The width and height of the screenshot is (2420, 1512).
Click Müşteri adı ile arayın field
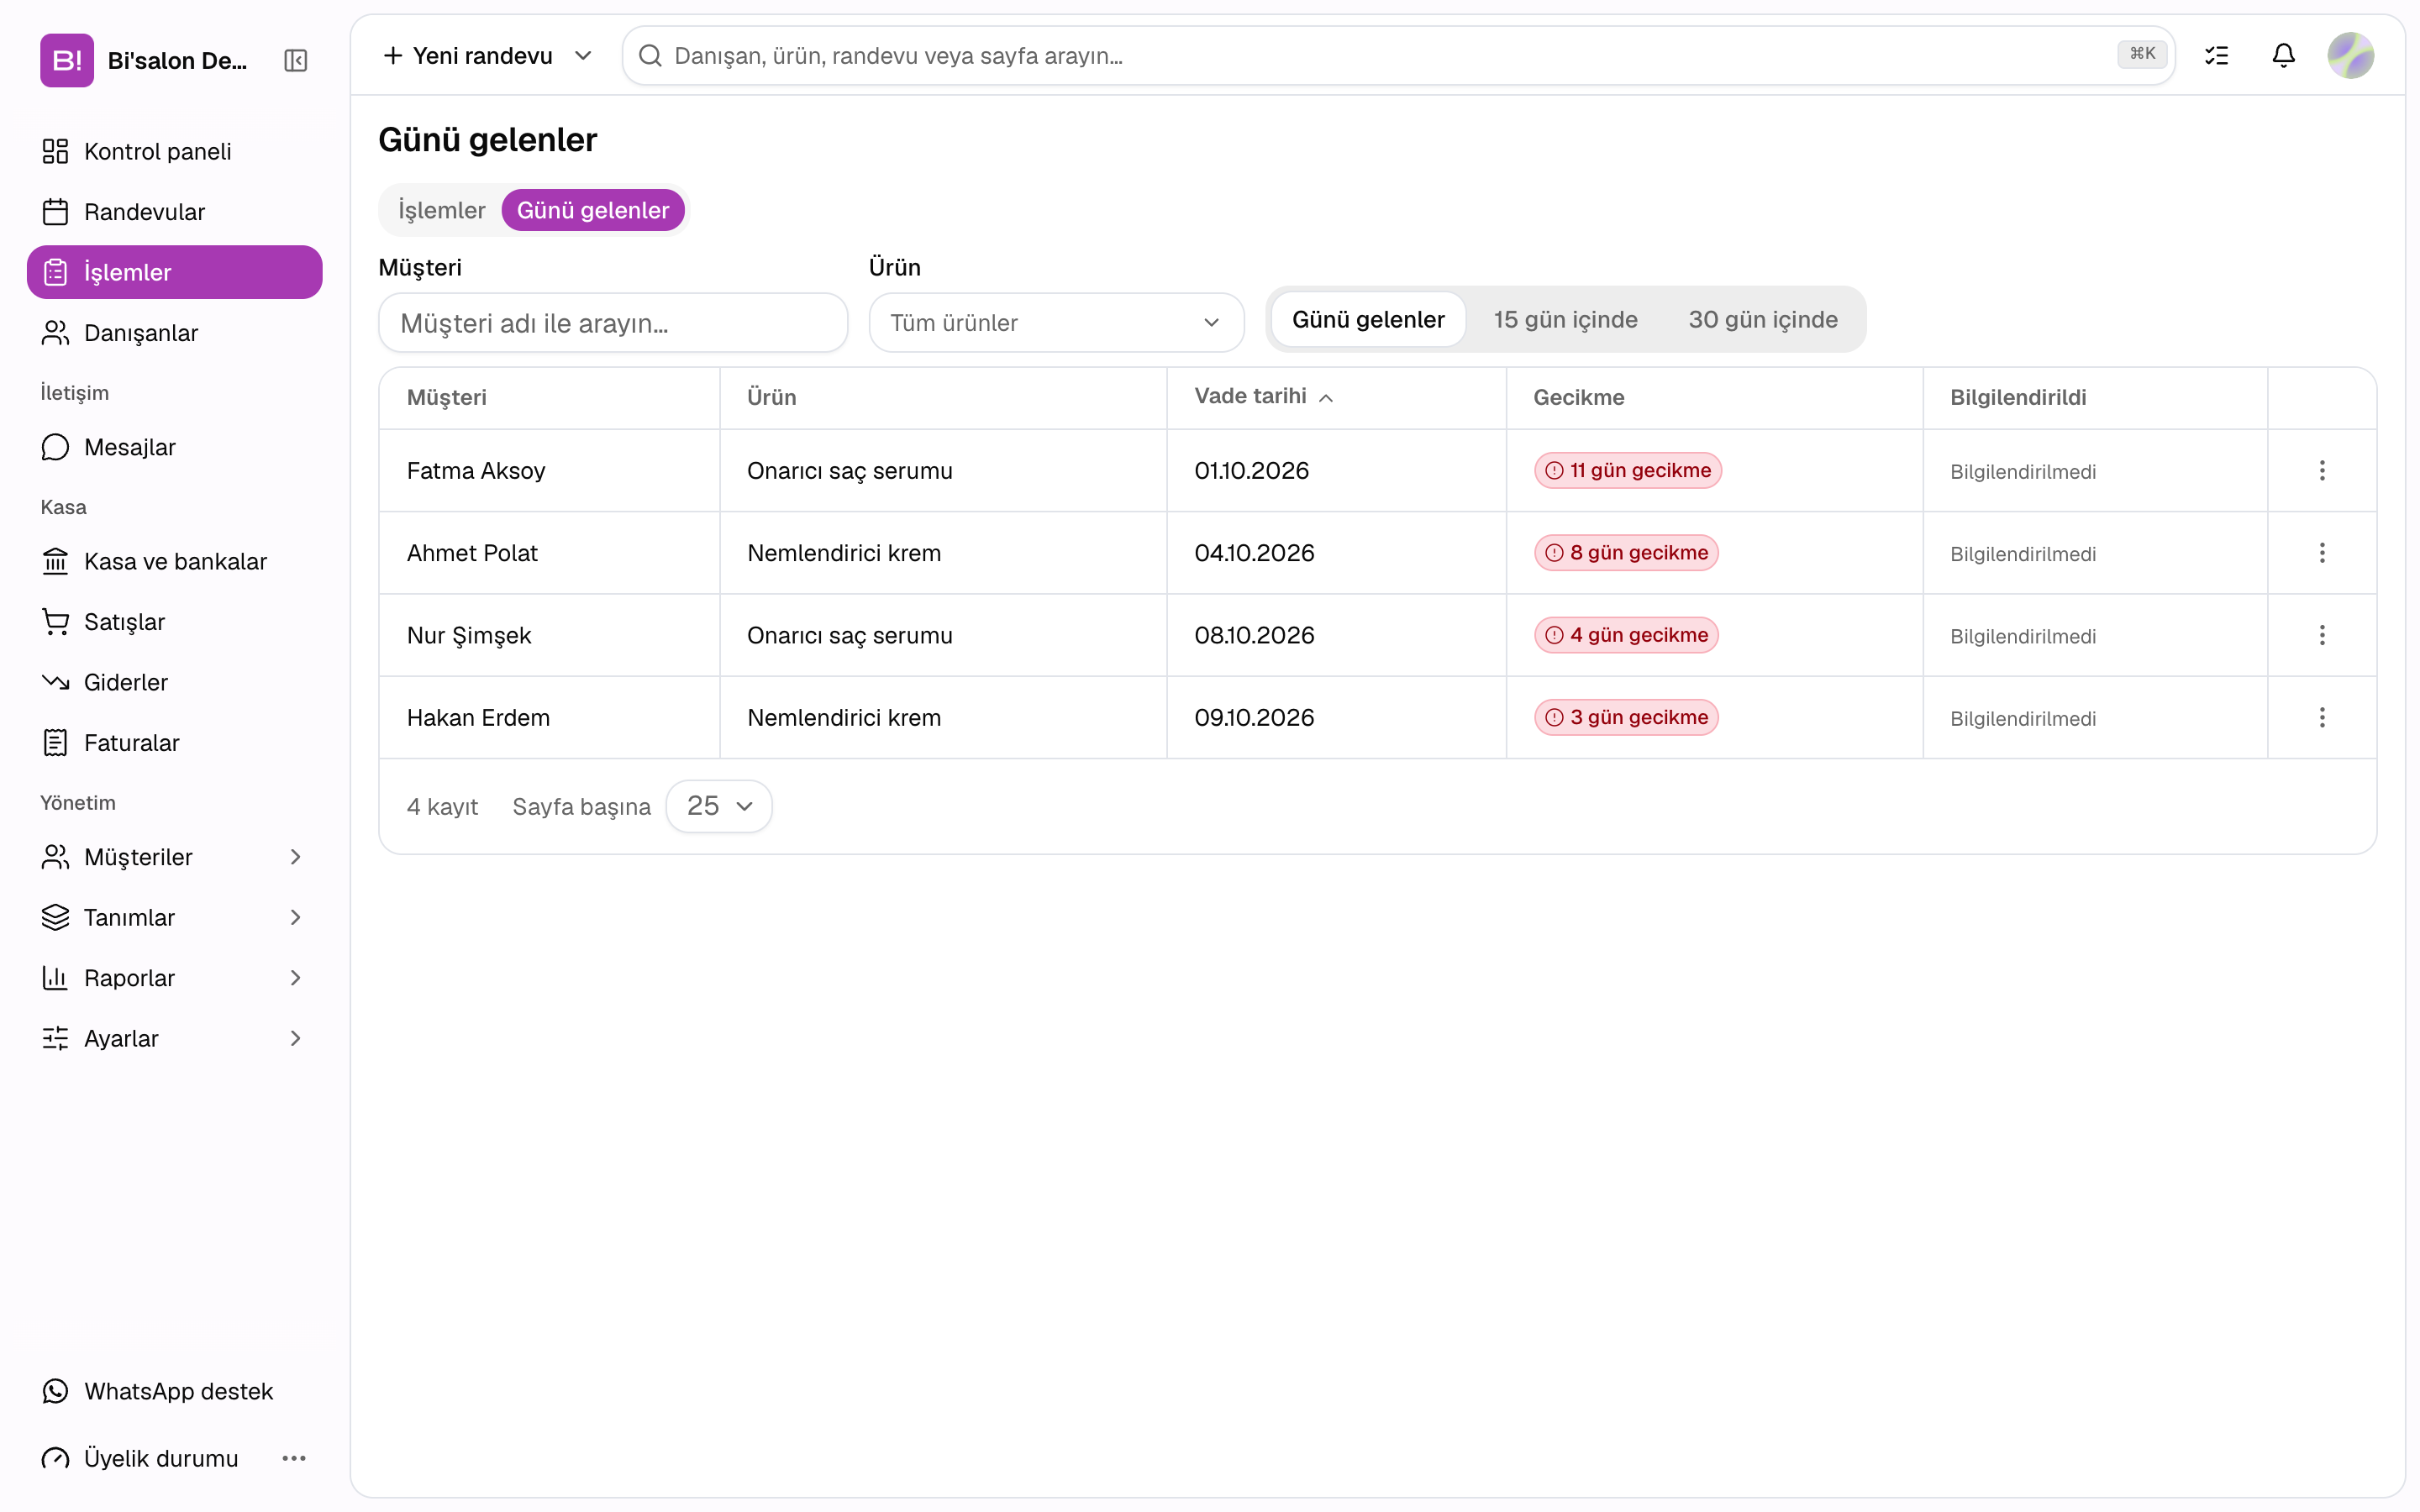point(613,323)
